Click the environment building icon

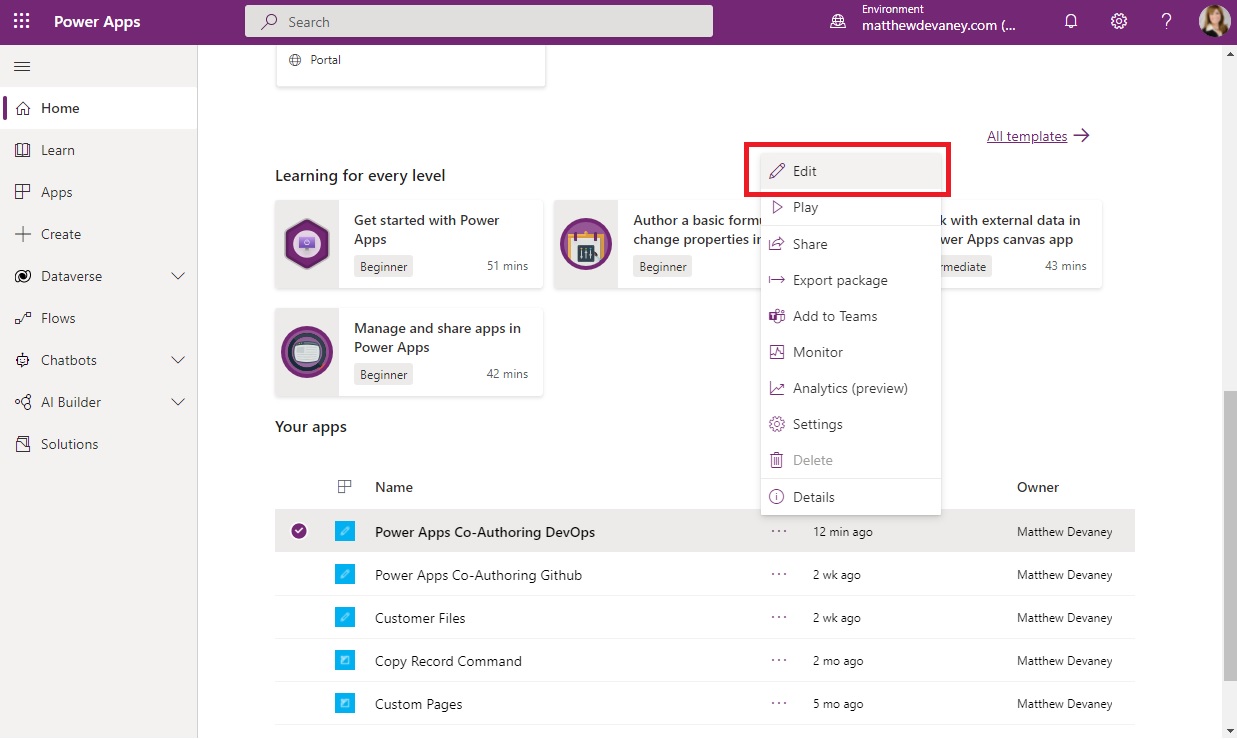pyautogui.click(x=838, y=19)
